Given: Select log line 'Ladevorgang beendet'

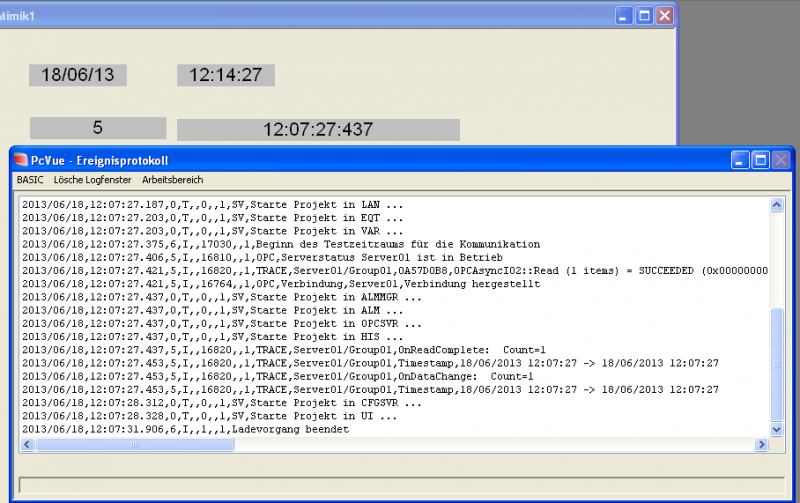Looking at the screenshot, I should pos(186,430).
